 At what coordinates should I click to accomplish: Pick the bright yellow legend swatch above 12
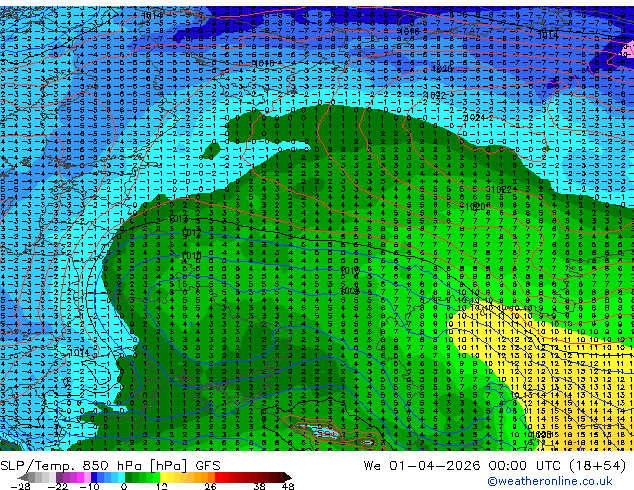tap(163, 477)
